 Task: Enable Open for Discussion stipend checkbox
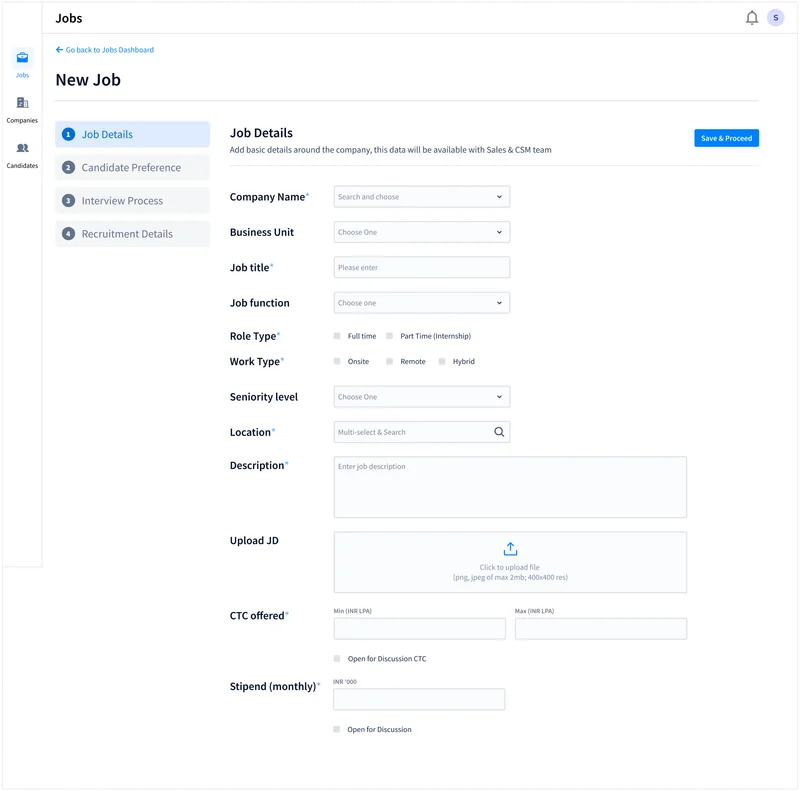coord(336,729)
